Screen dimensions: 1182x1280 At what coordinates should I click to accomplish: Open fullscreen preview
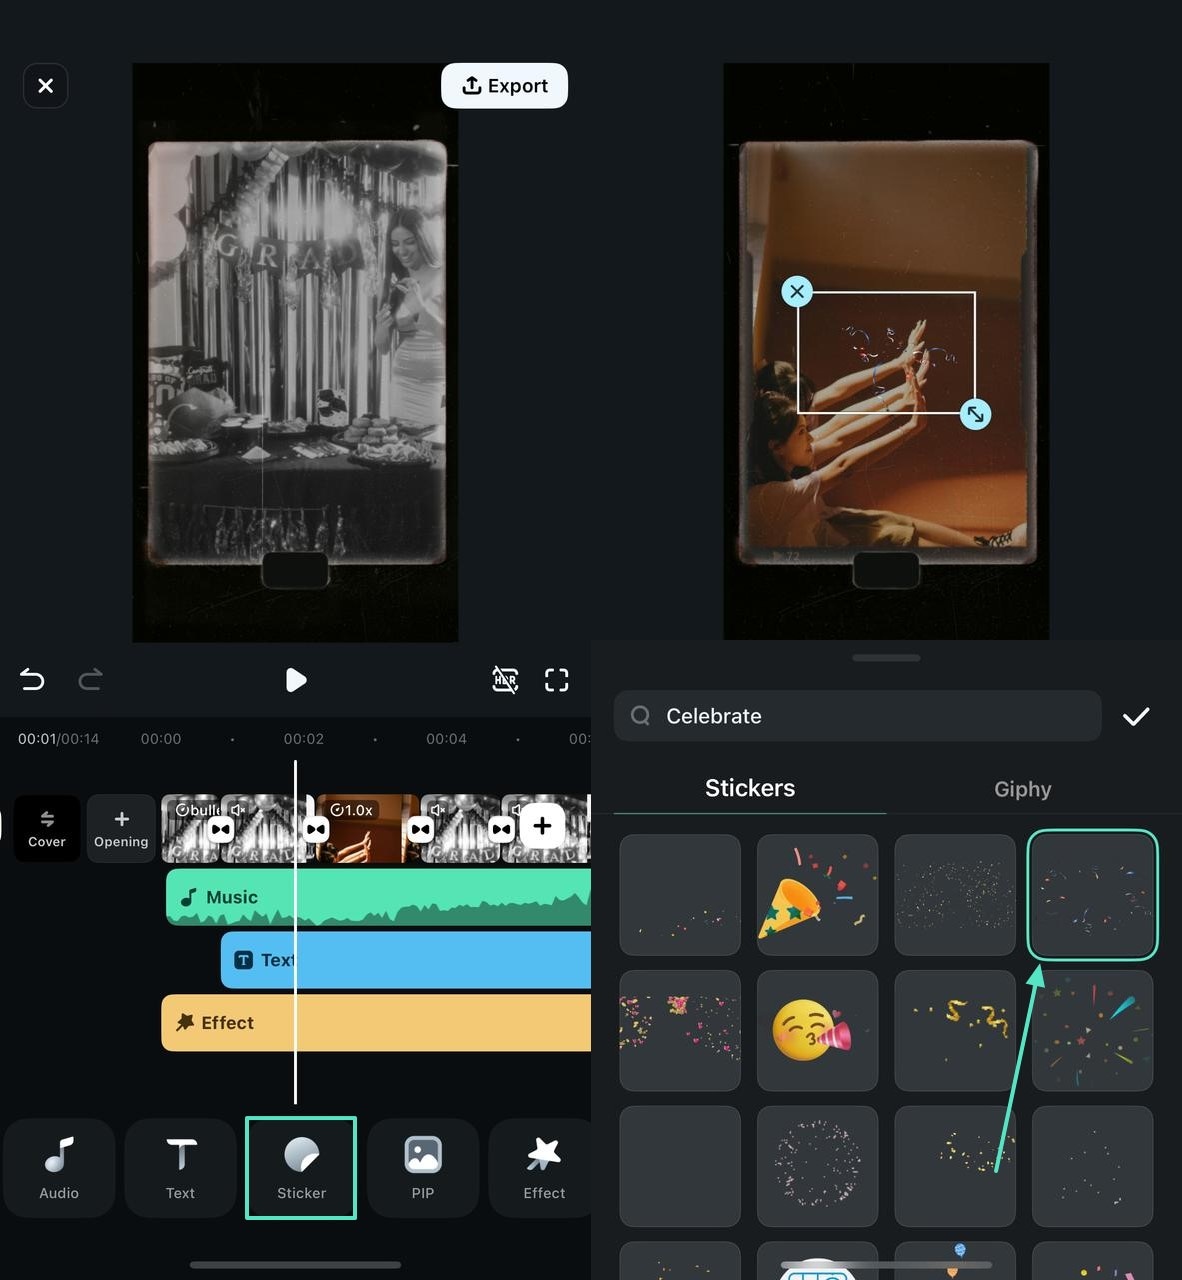[x=557, y=680]
